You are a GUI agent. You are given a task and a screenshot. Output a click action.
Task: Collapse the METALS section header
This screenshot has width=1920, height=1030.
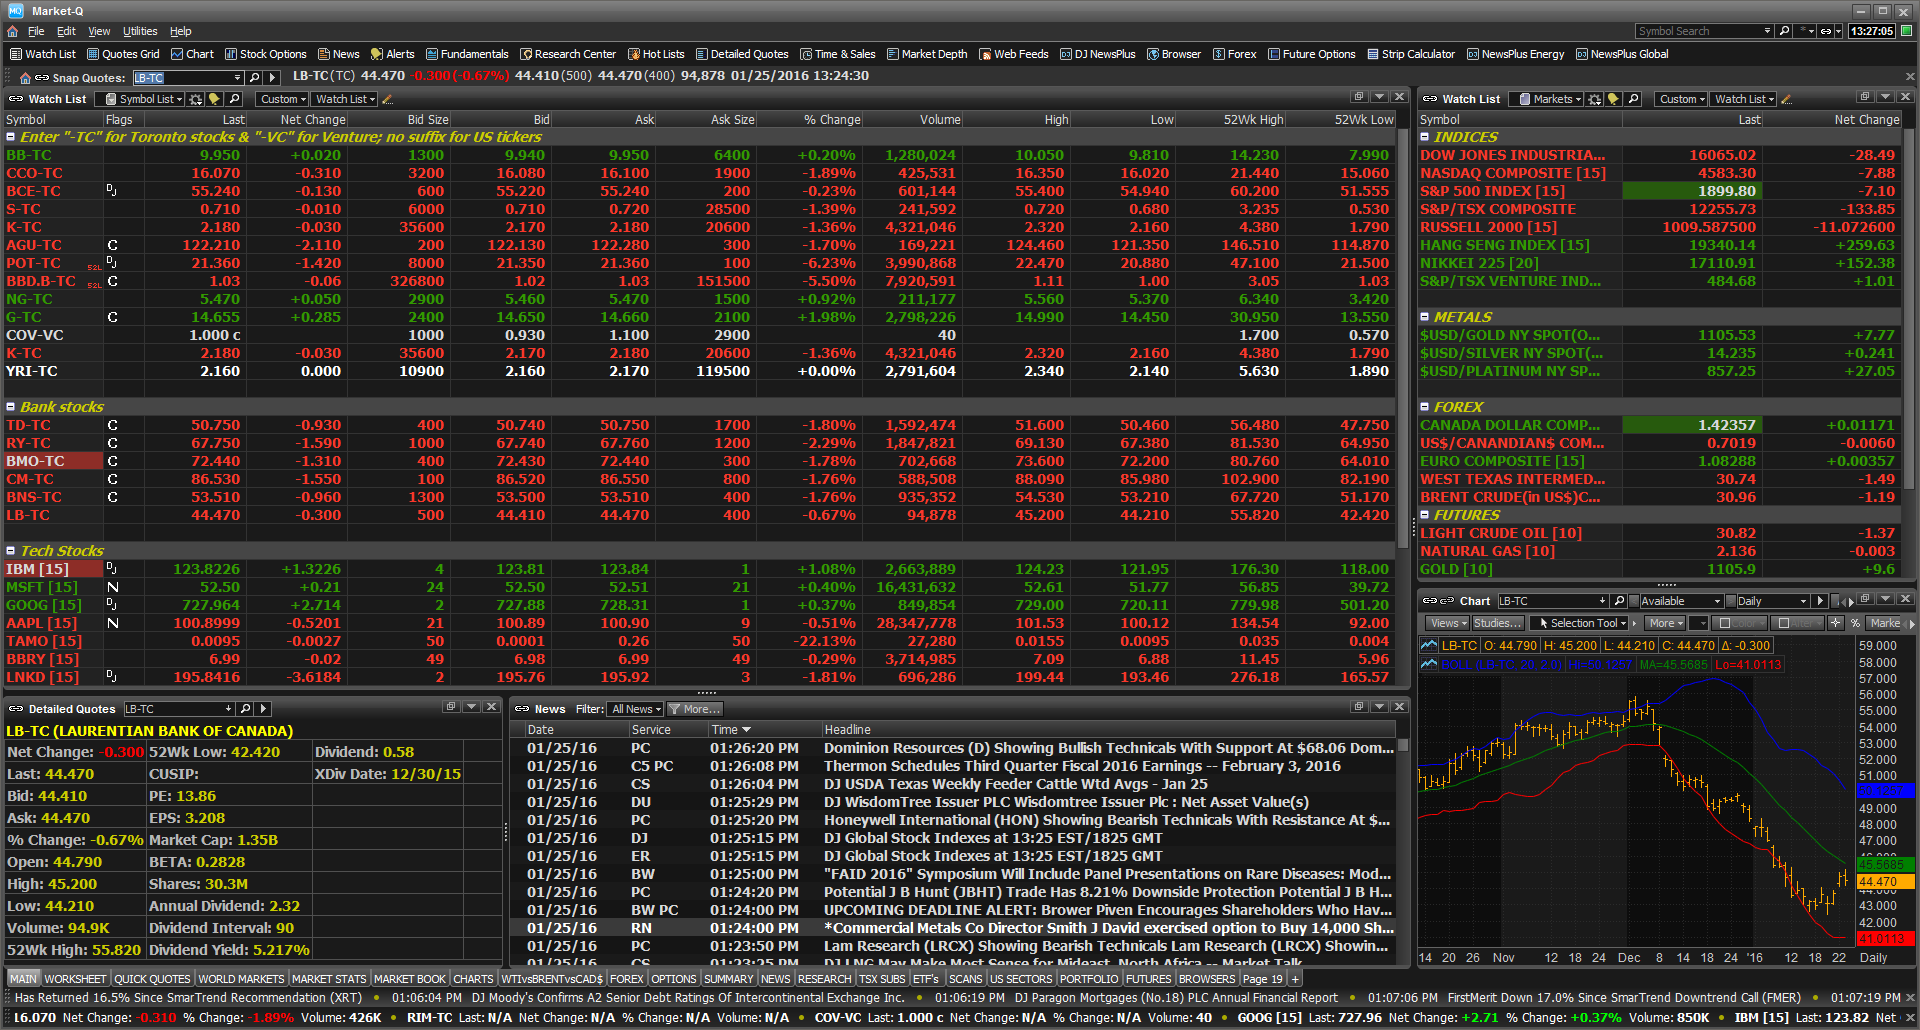coord(1424,317)
